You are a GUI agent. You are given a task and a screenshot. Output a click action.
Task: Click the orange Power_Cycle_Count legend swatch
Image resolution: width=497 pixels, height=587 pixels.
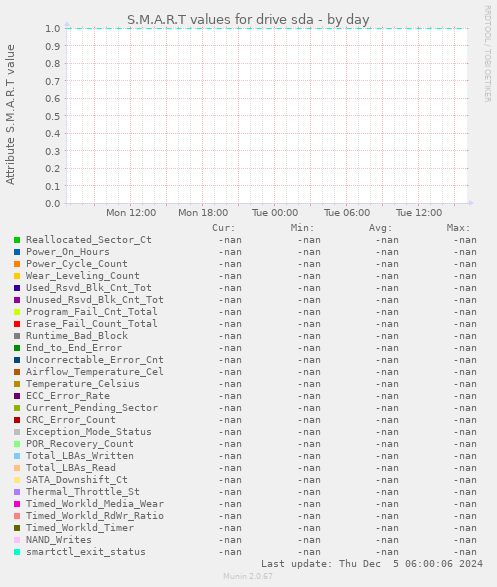point(17,264)
